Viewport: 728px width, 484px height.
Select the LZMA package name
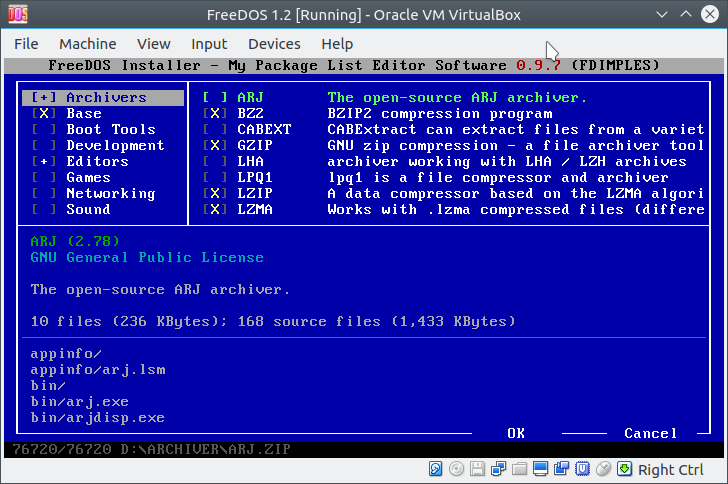tap(255, 209)
